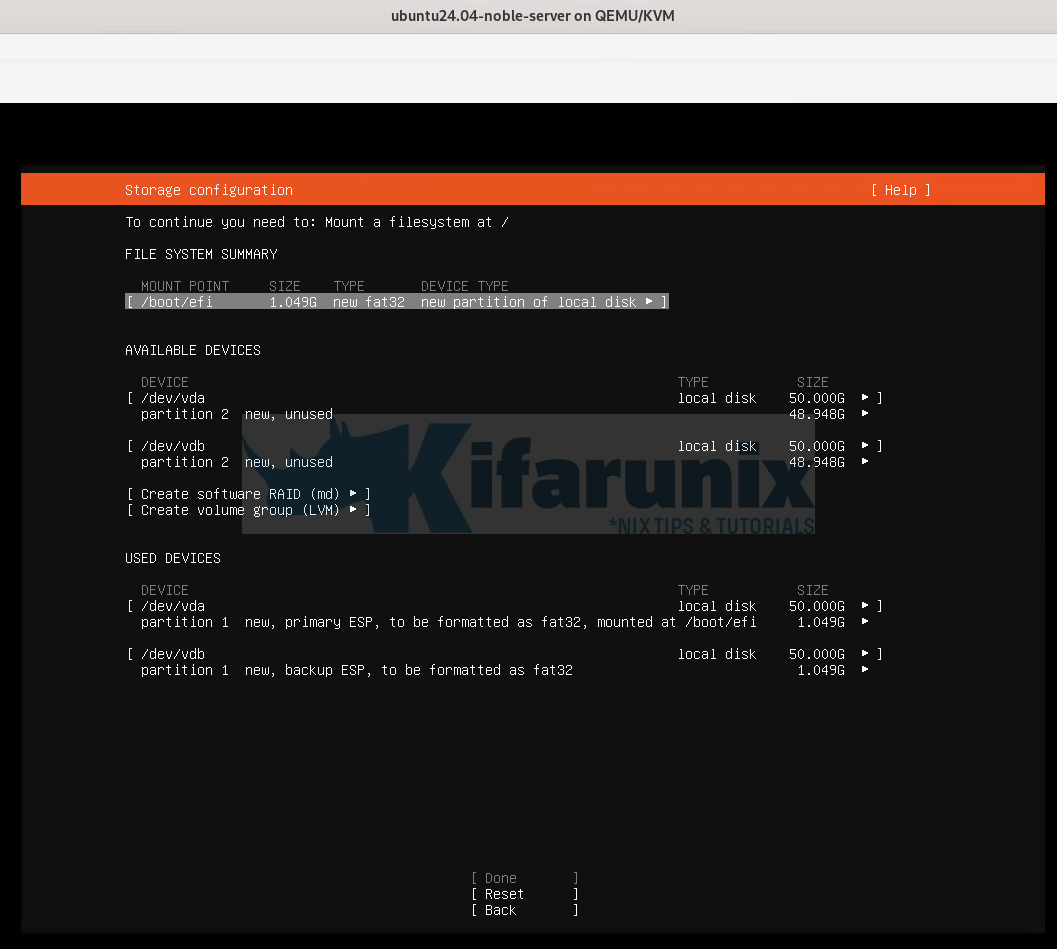
Task: Select /dev/vda partition 2 new, unused
Action: coord(505,415)
